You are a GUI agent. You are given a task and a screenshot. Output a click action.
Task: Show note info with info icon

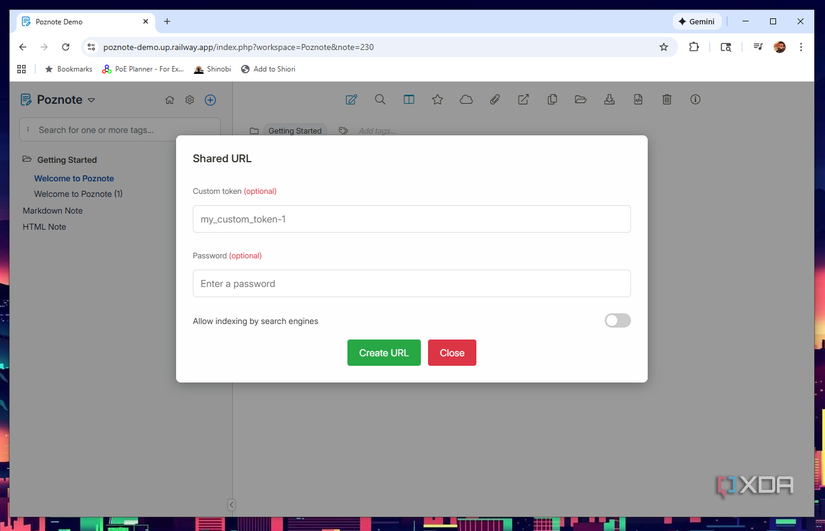(x=695, y=99)
